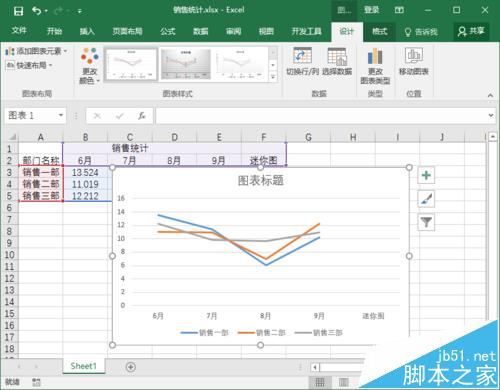Switch to the 开始 ribbon tab

pyautogui.click(x=54, y=31)
